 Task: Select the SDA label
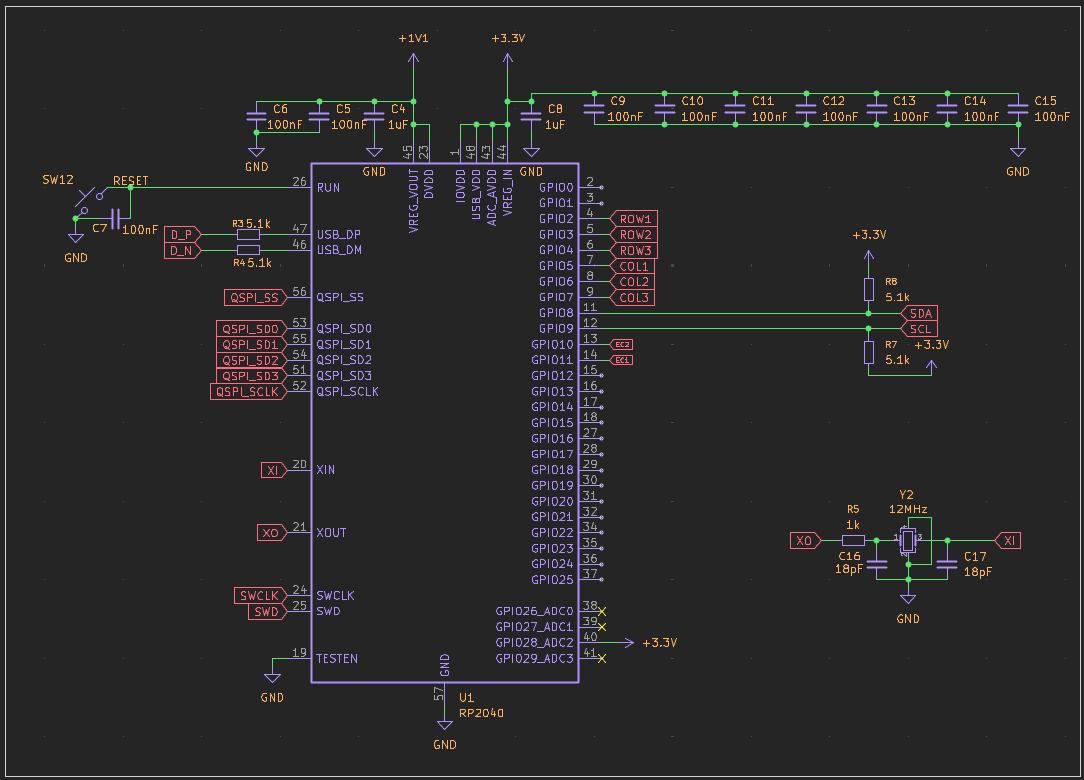(x=919, y=313)
